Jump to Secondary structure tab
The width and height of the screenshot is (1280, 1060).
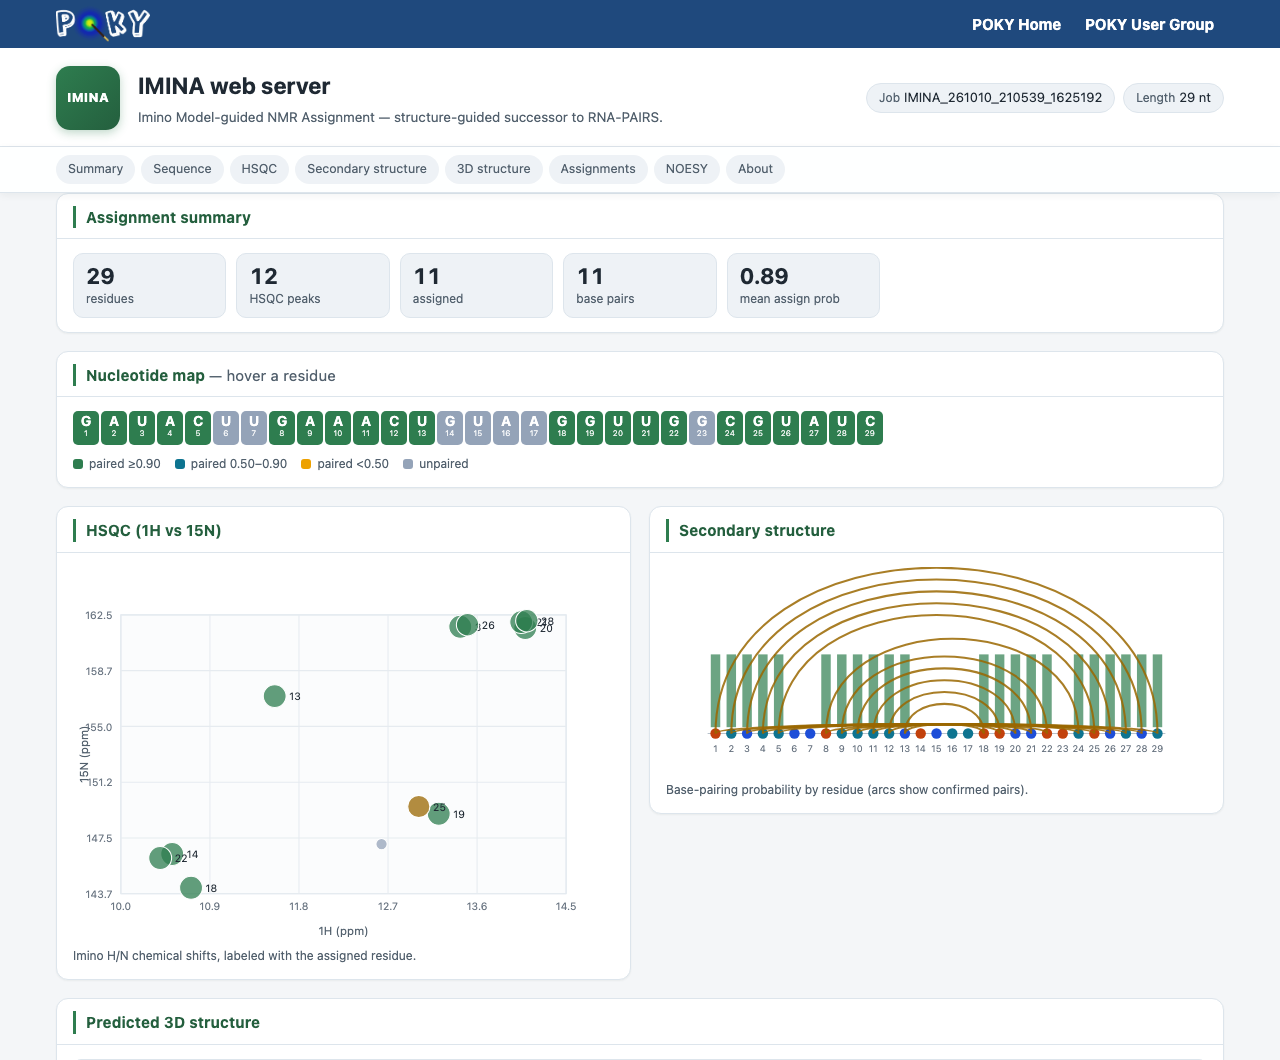click(367, 169)
